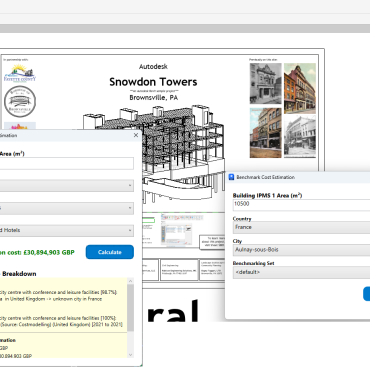
Task: Click the colored brick building photo top right
Action: pos(300,88)
